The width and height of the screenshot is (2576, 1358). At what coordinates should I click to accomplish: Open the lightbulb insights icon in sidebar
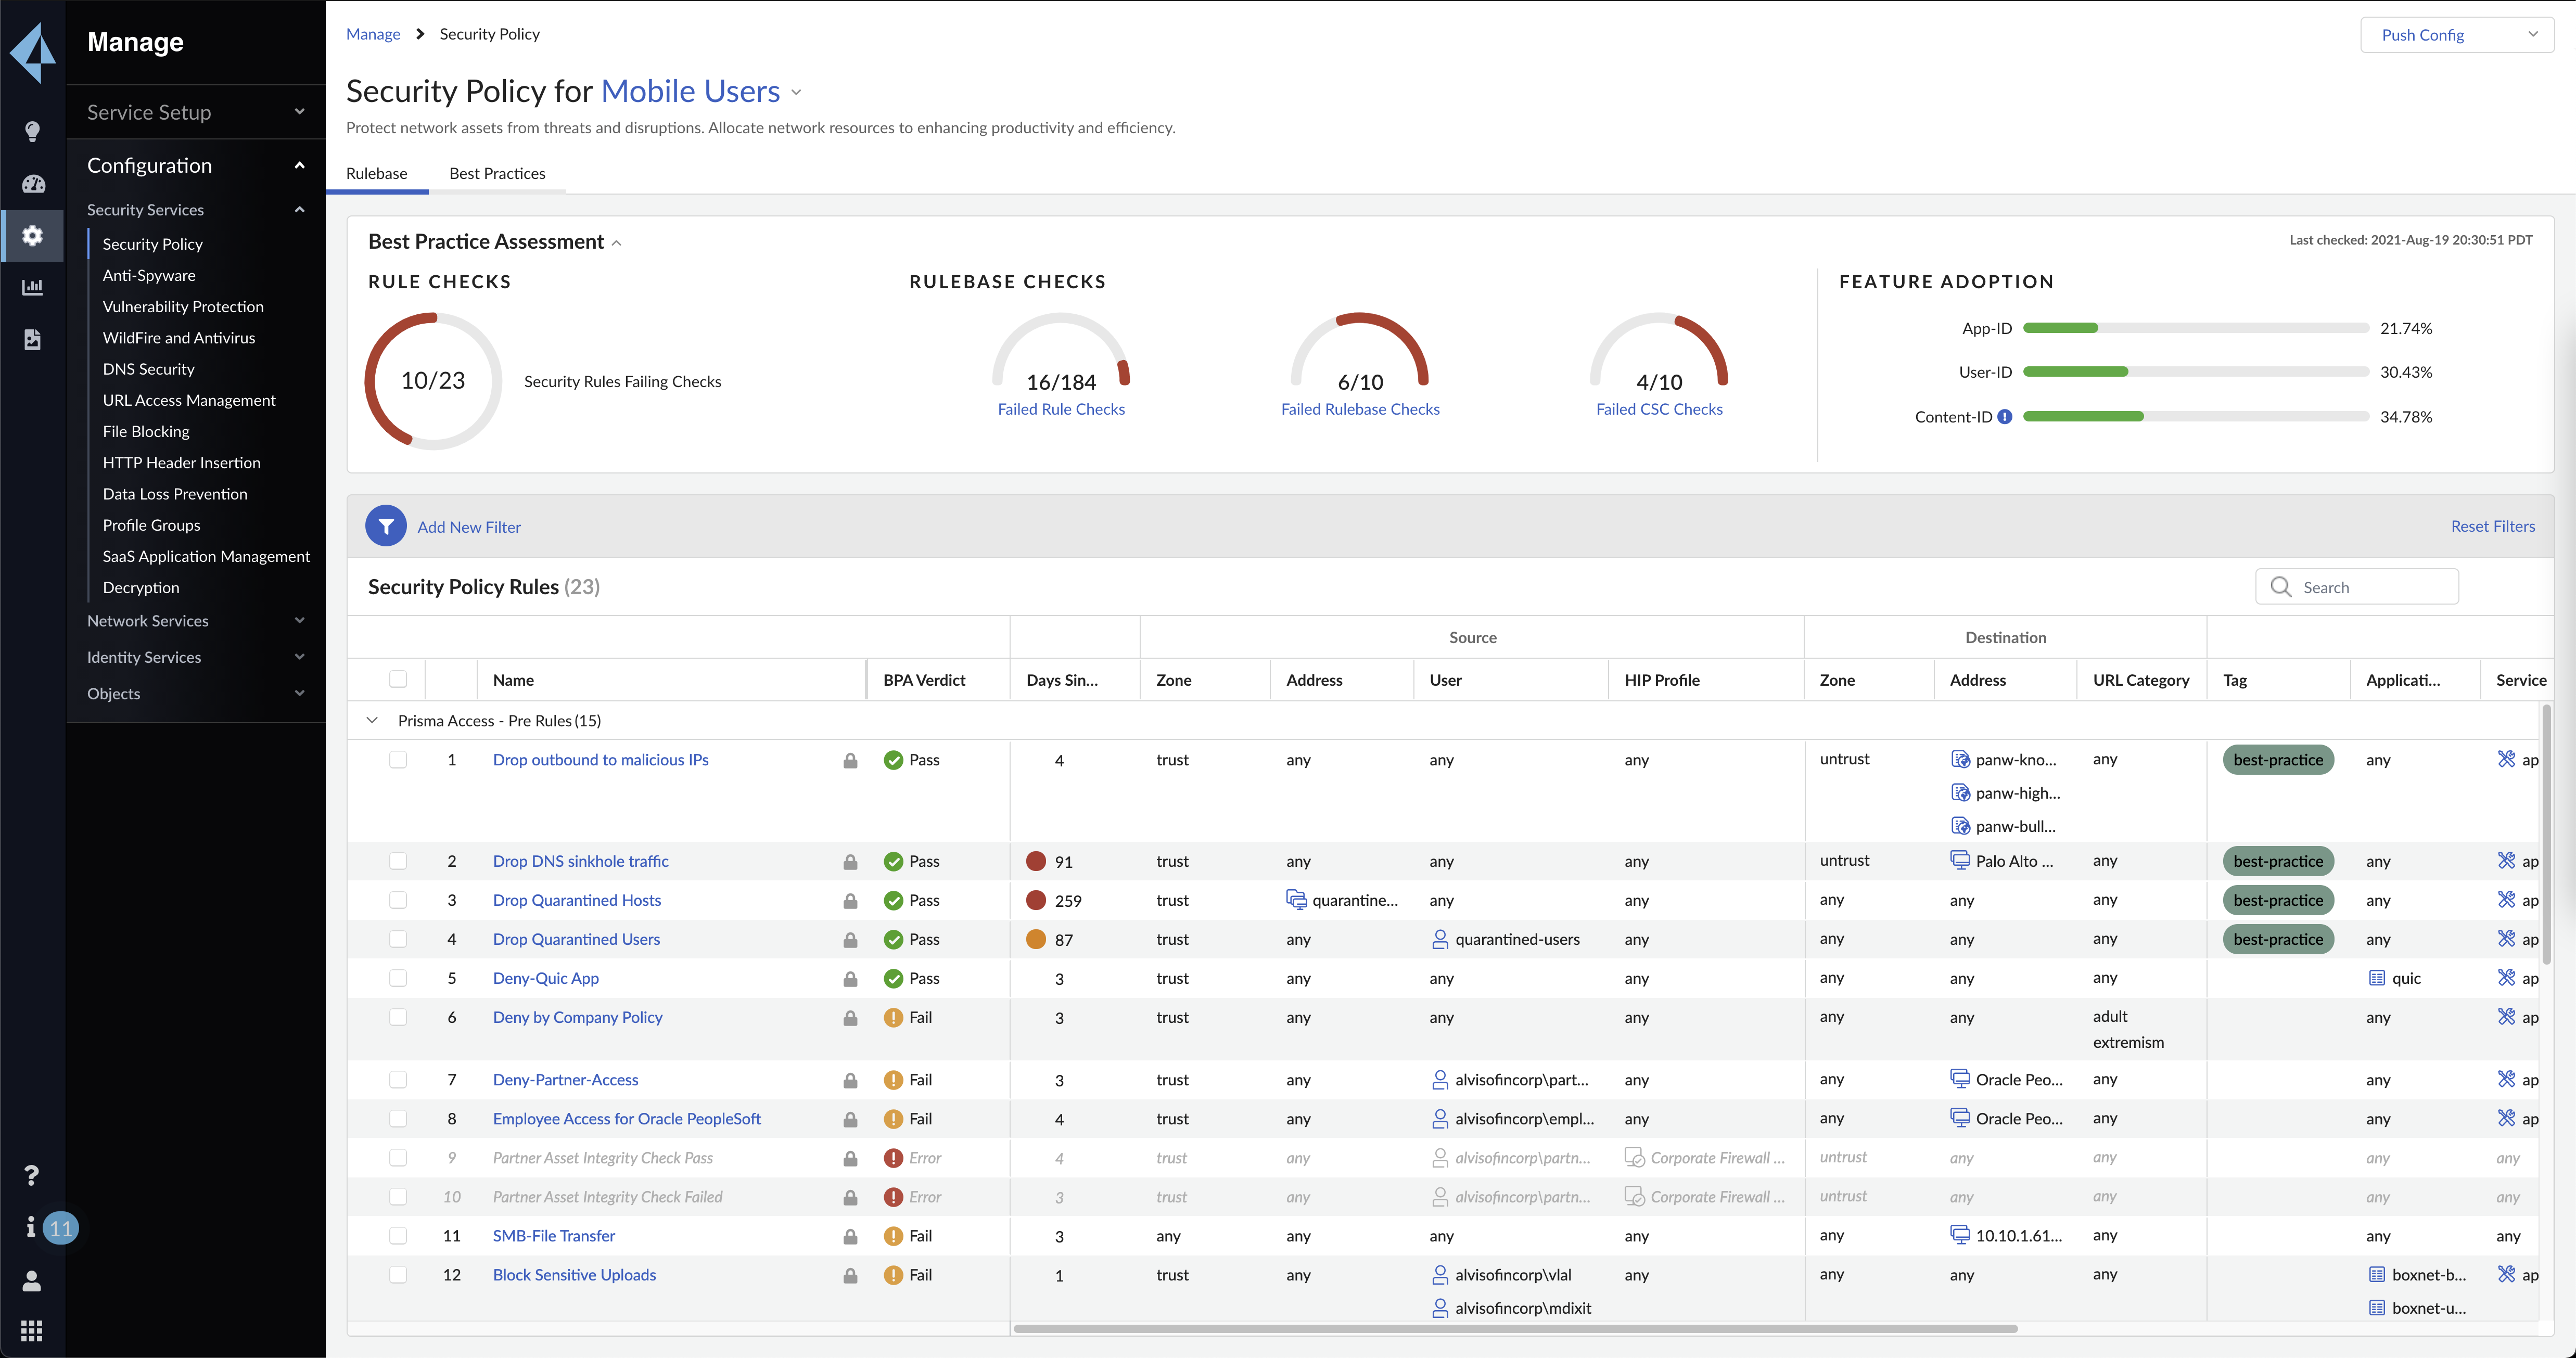[x=33, y=131]
